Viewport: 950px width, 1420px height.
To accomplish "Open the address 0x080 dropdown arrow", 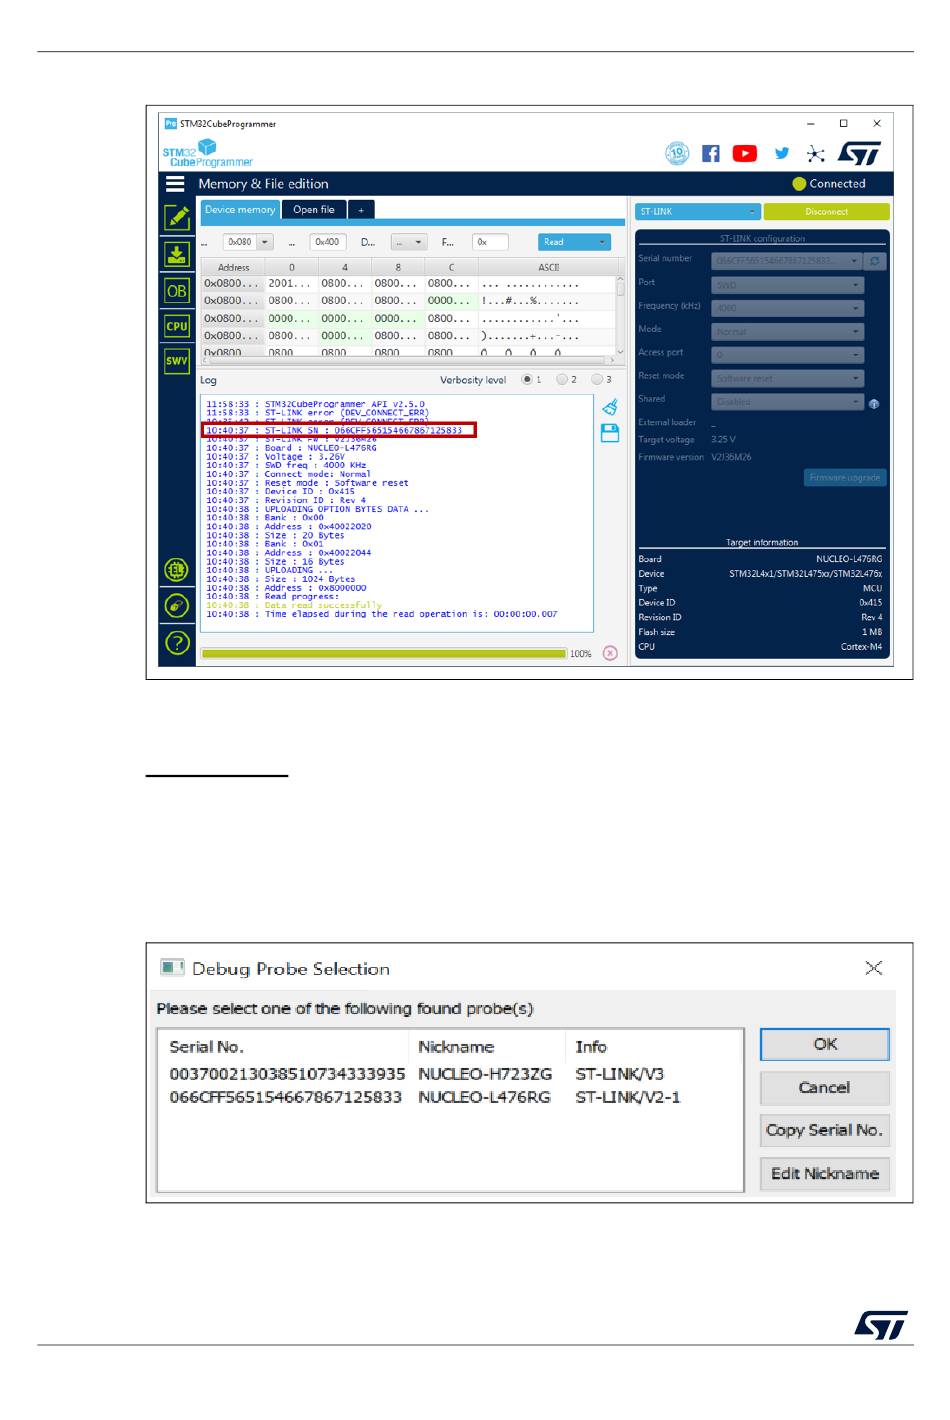I will 265,242.
